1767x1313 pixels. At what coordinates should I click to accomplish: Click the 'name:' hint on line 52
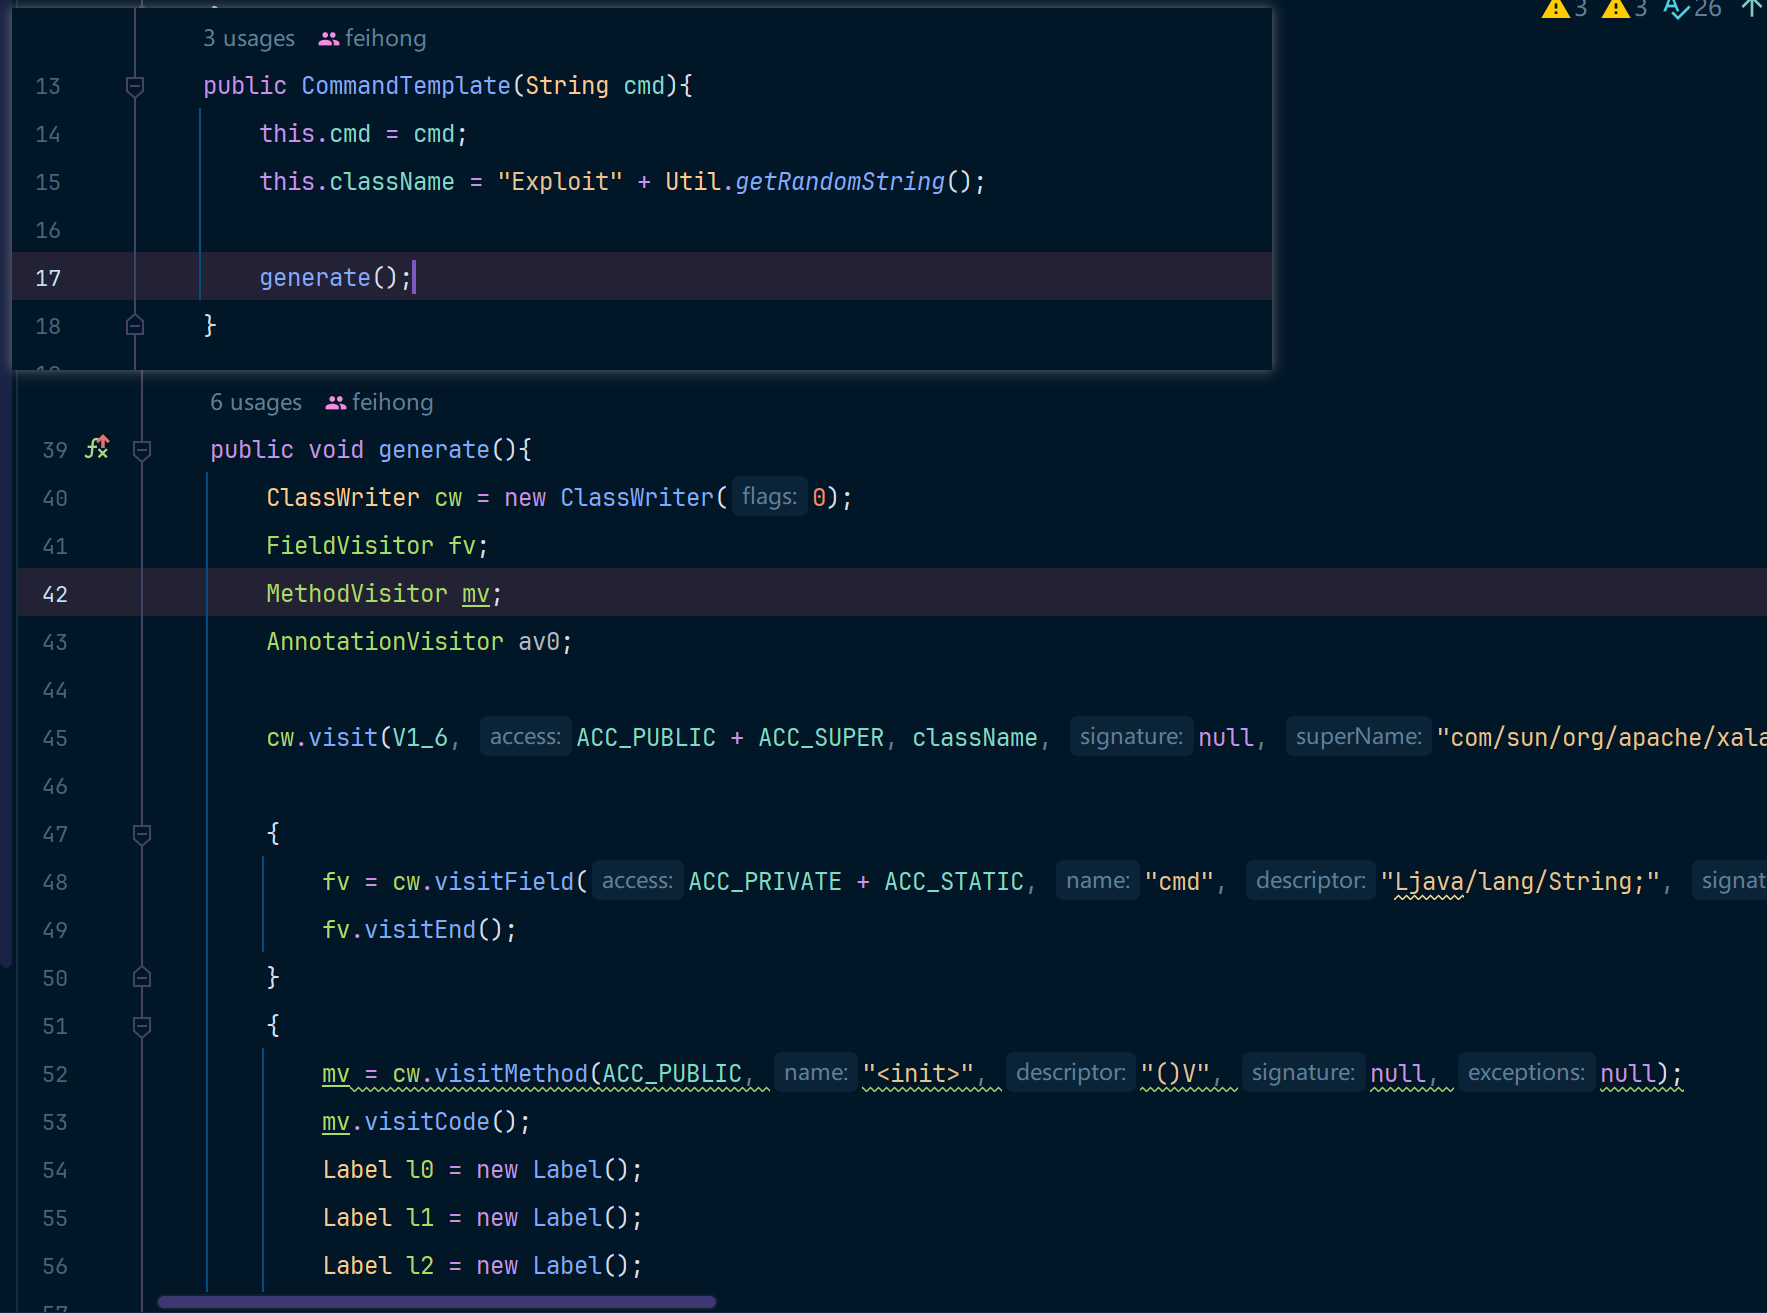coord(816,1073)
